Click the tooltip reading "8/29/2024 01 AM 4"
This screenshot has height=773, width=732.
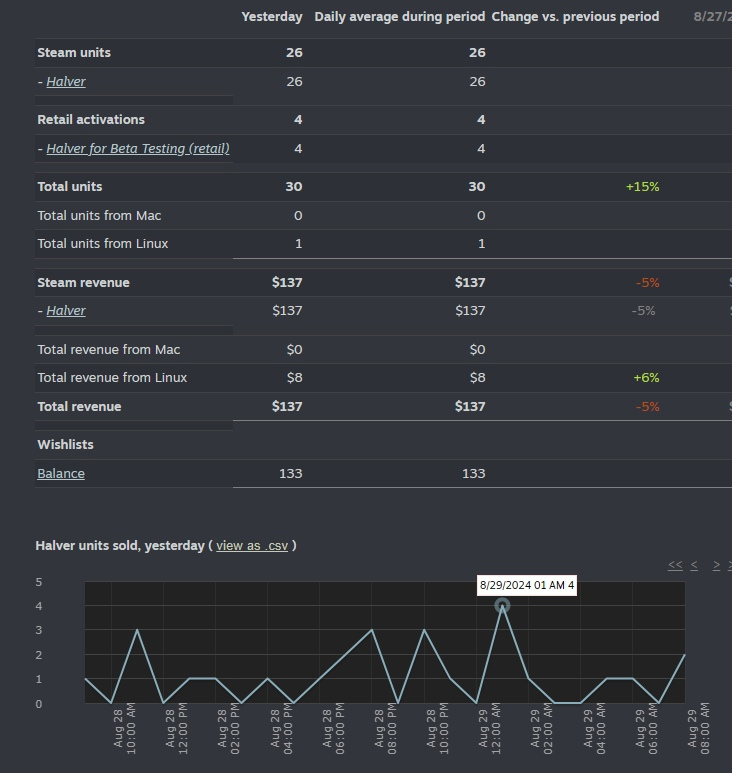[527, 585]
